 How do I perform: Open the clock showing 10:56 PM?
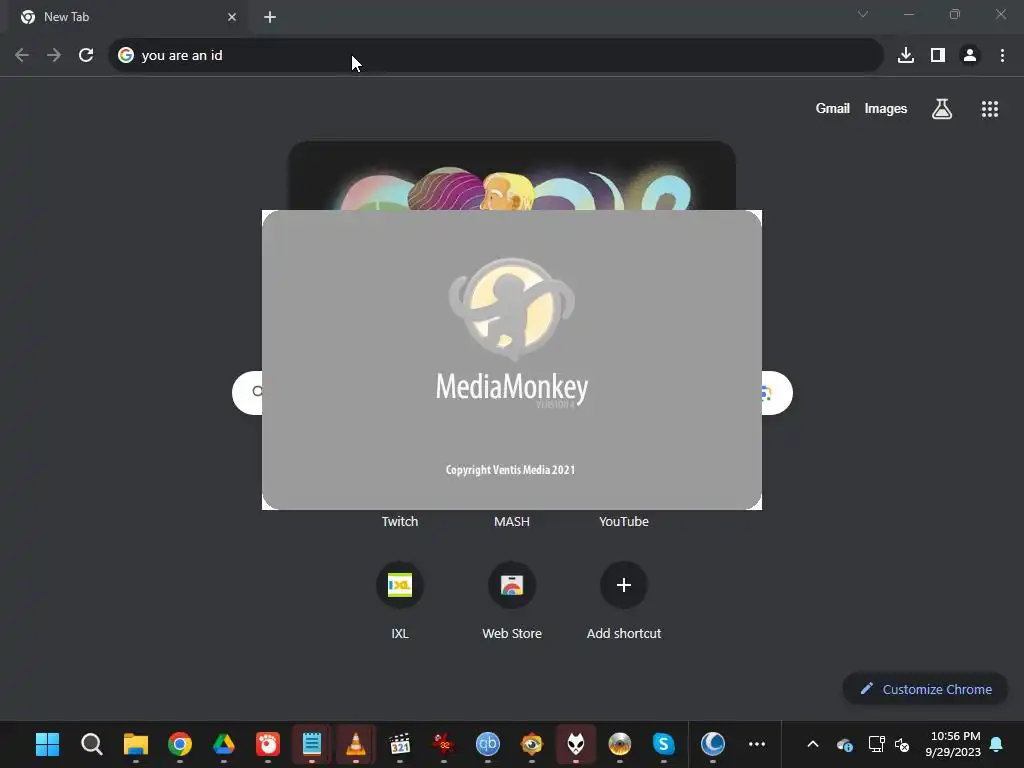[953, 744]
